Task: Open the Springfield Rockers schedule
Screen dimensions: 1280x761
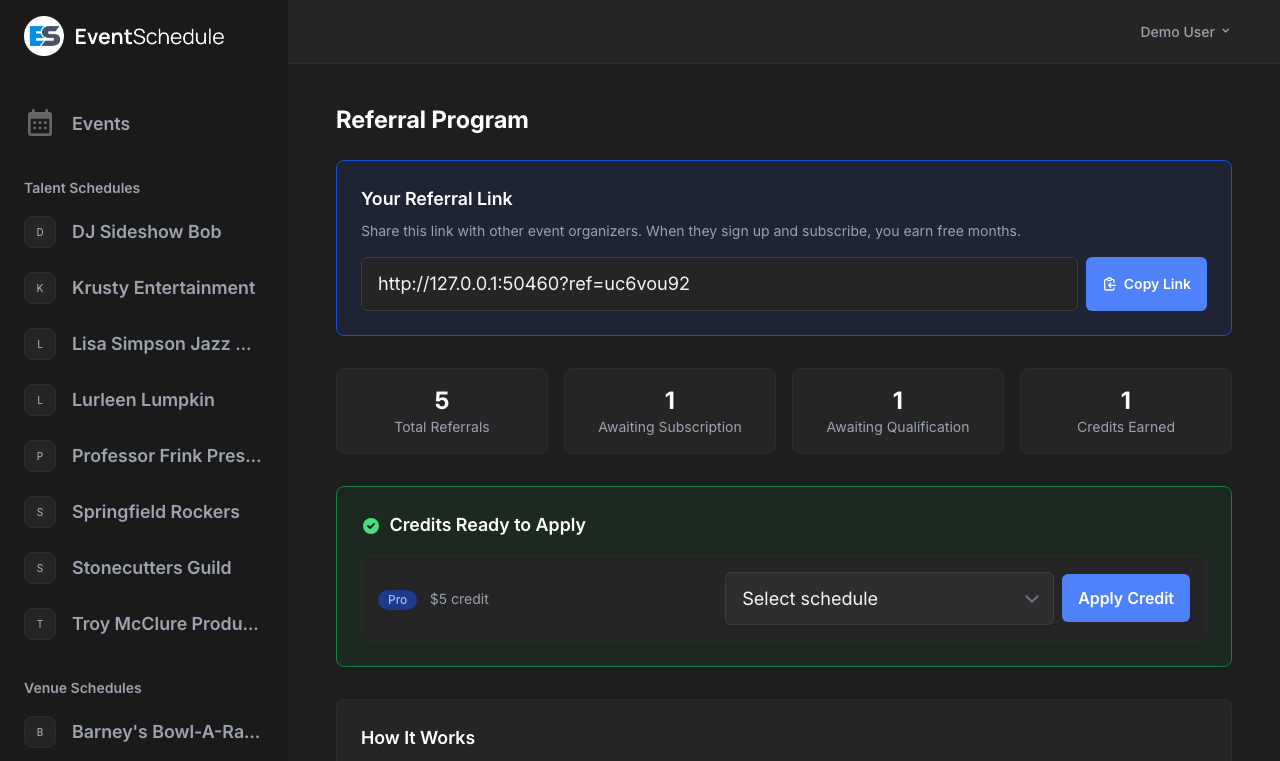Action: click(155, 512)
